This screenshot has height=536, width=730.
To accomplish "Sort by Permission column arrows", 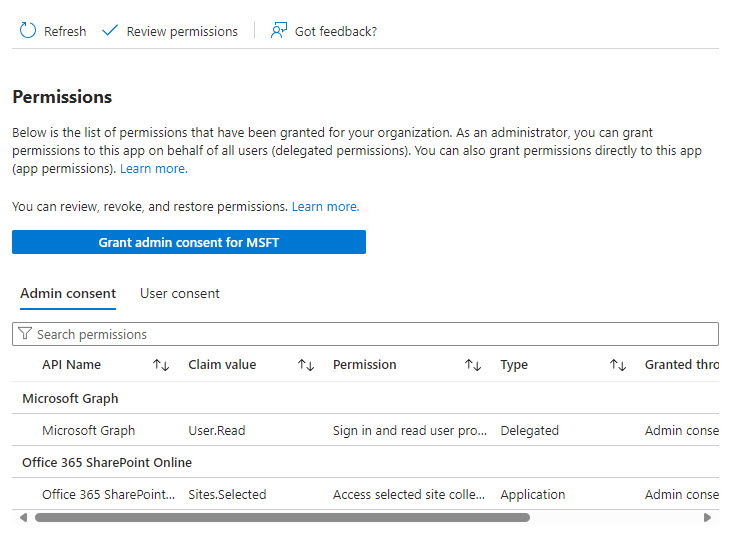I will [473, 365].
